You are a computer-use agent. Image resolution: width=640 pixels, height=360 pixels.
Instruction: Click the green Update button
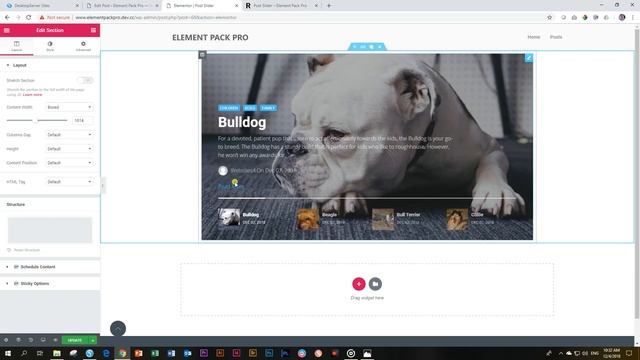[75, 340]
